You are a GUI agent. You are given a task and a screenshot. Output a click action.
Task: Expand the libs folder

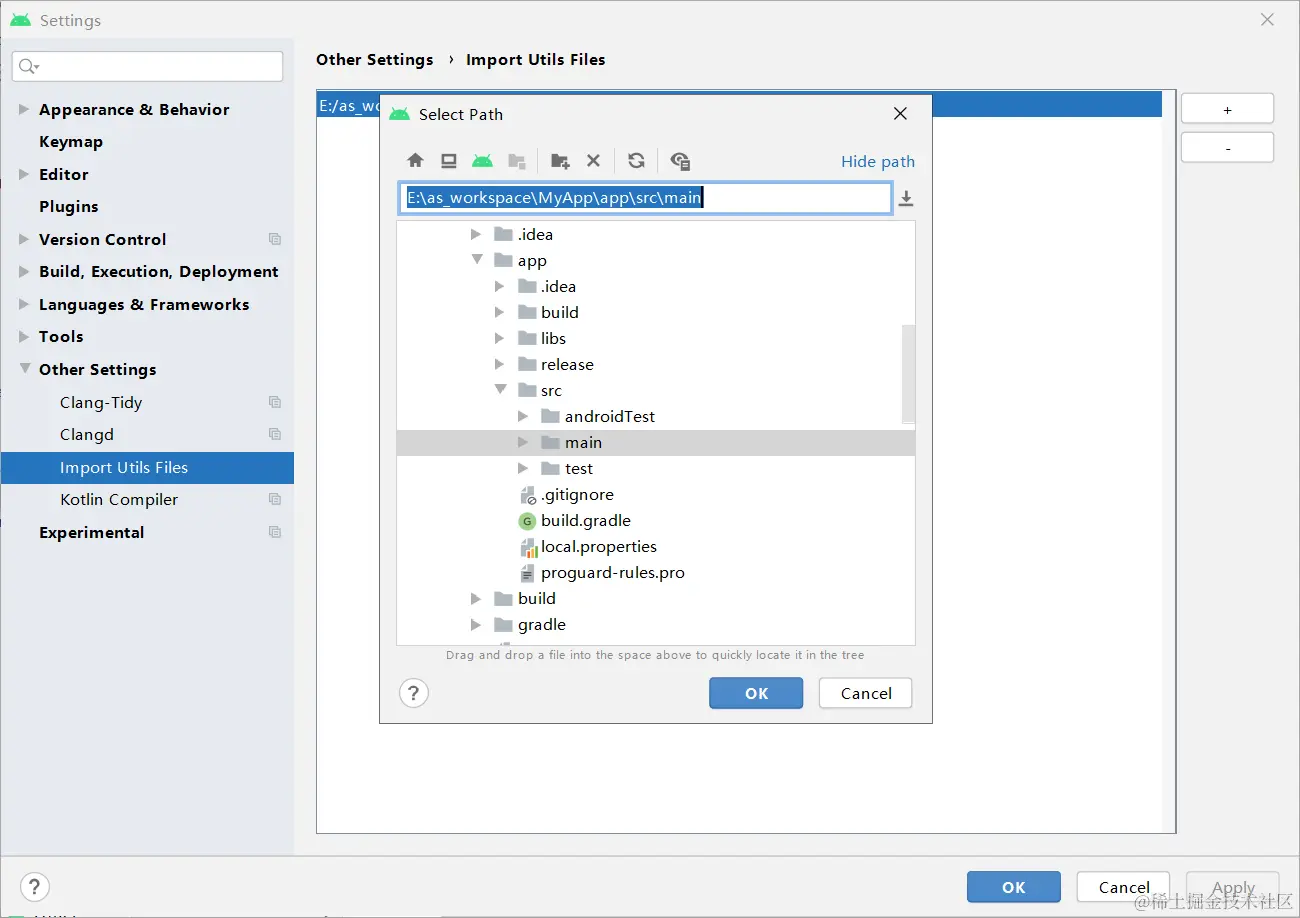click(x=500, y=338)
